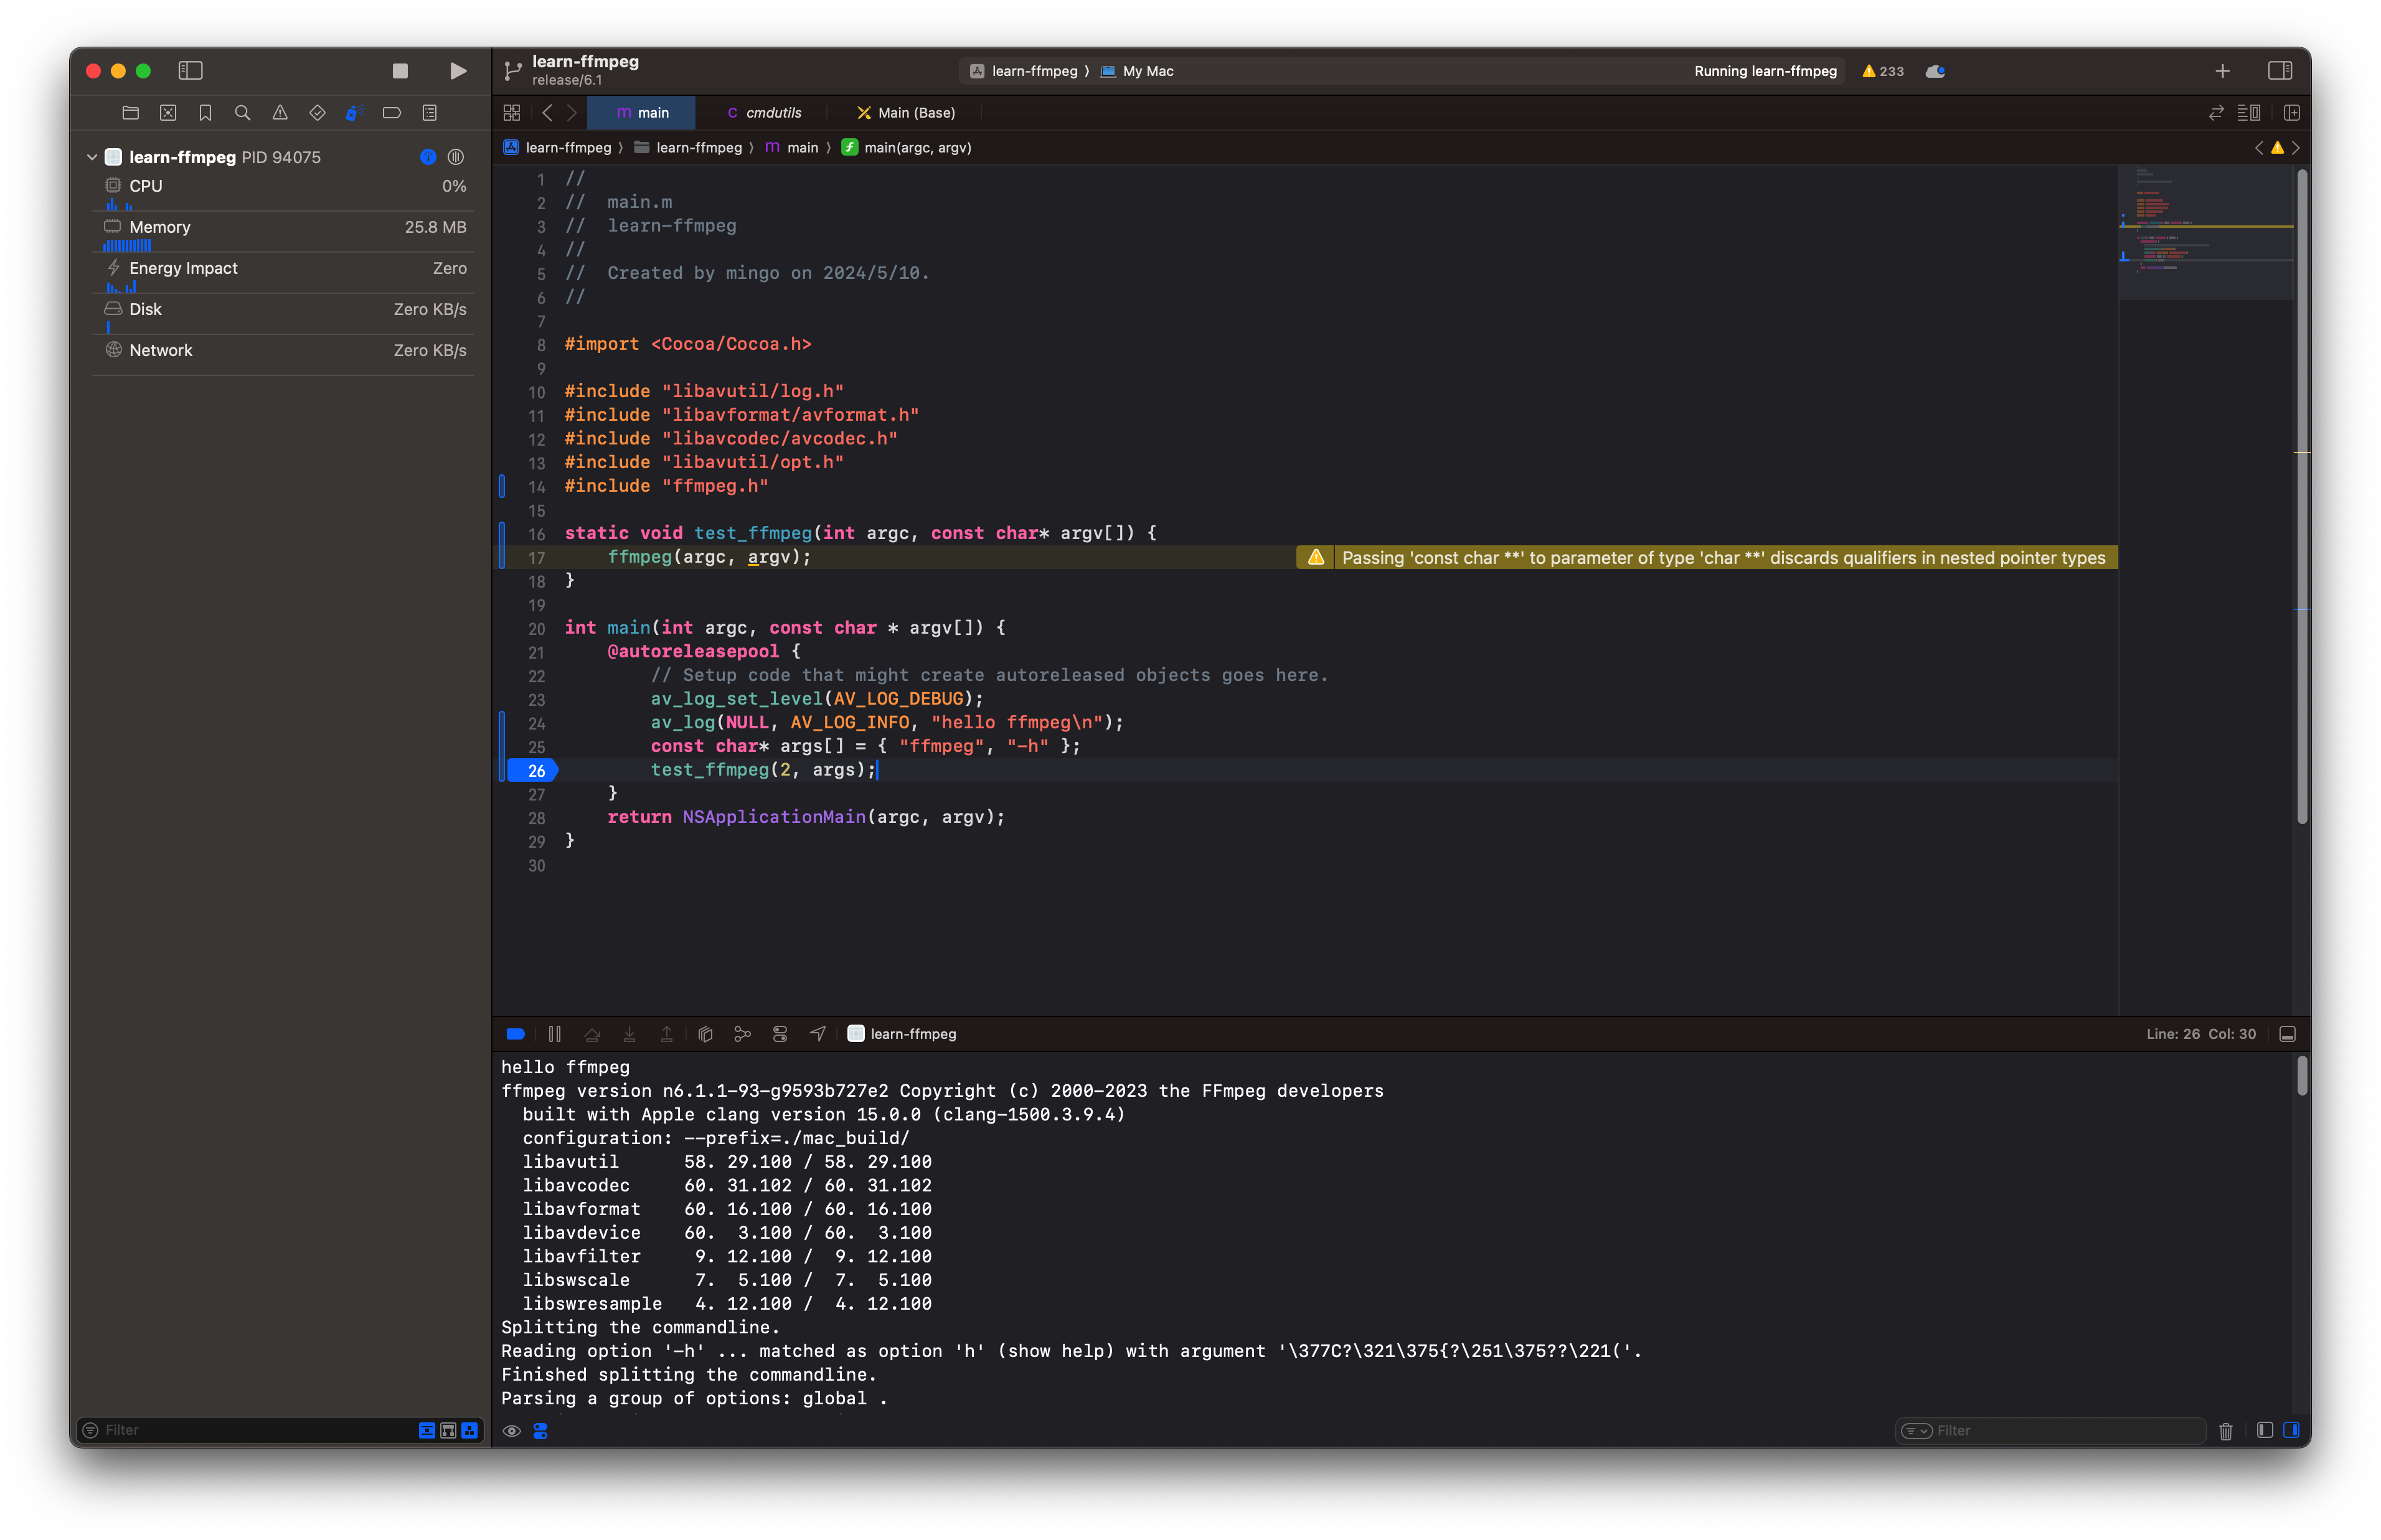
Task: Click the Step Out button
Action: [x=667, y=1034]
